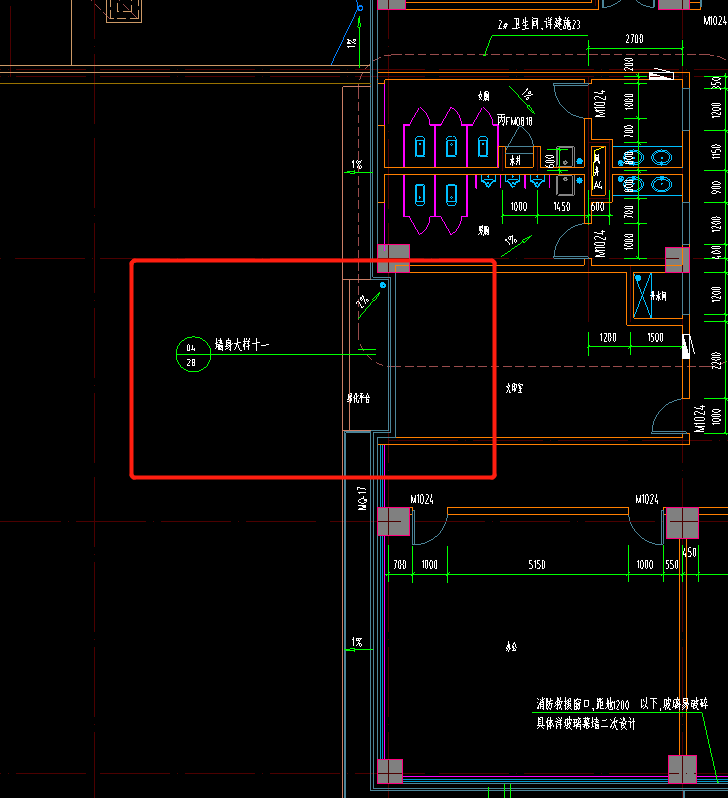Select the rightmost urinal symbol
The width and height of the screenshot is (728, 798).
tap(538, 181)
